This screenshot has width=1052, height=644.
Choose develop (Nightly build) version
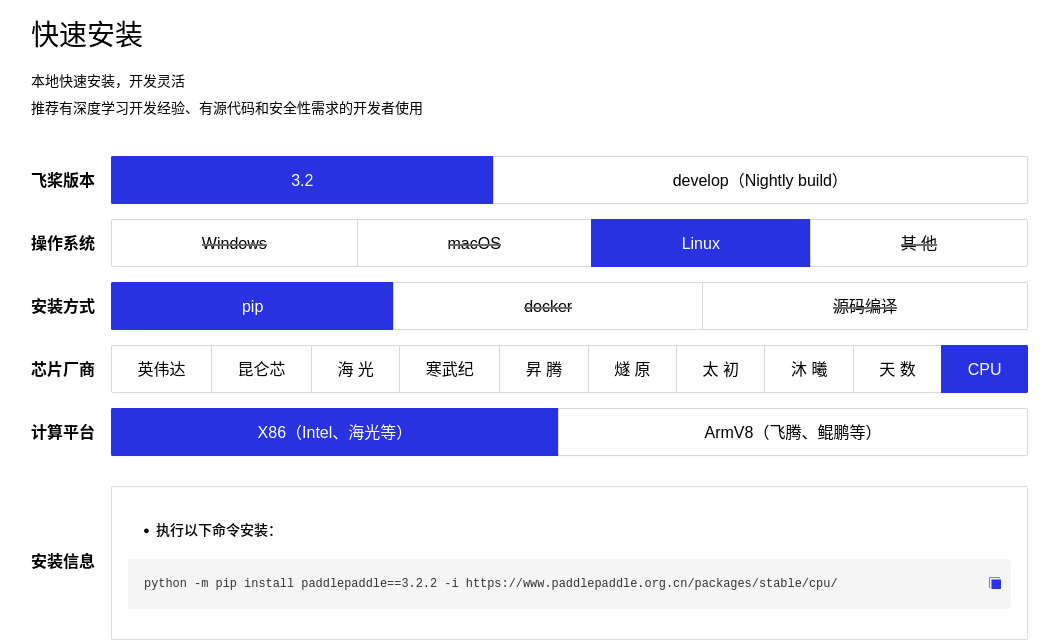[760, 180]
